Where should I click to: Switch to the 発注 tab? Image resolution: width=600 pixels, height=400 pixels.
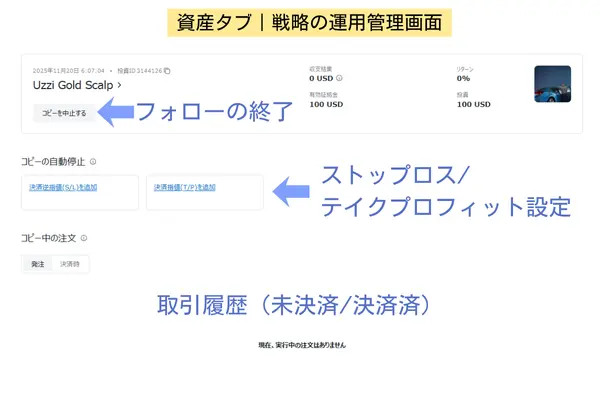coord(37,264)
